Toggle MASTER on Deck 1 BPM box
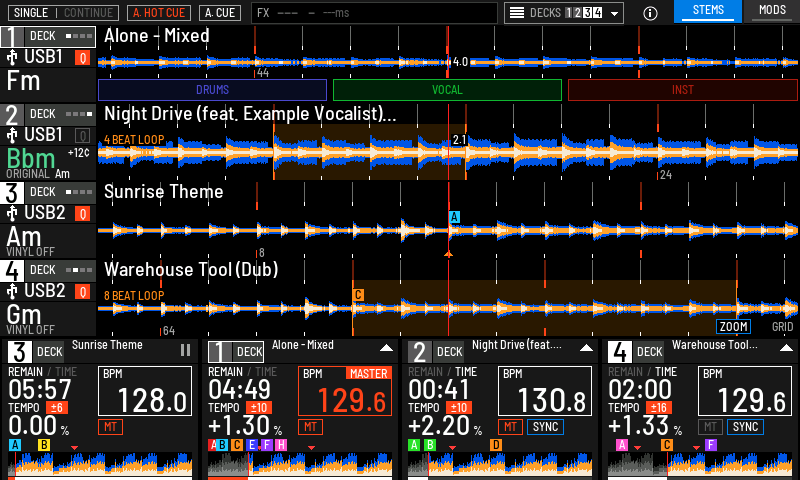Image resolution: width=800 pixels, height=480 pixels. click(368, 374)
